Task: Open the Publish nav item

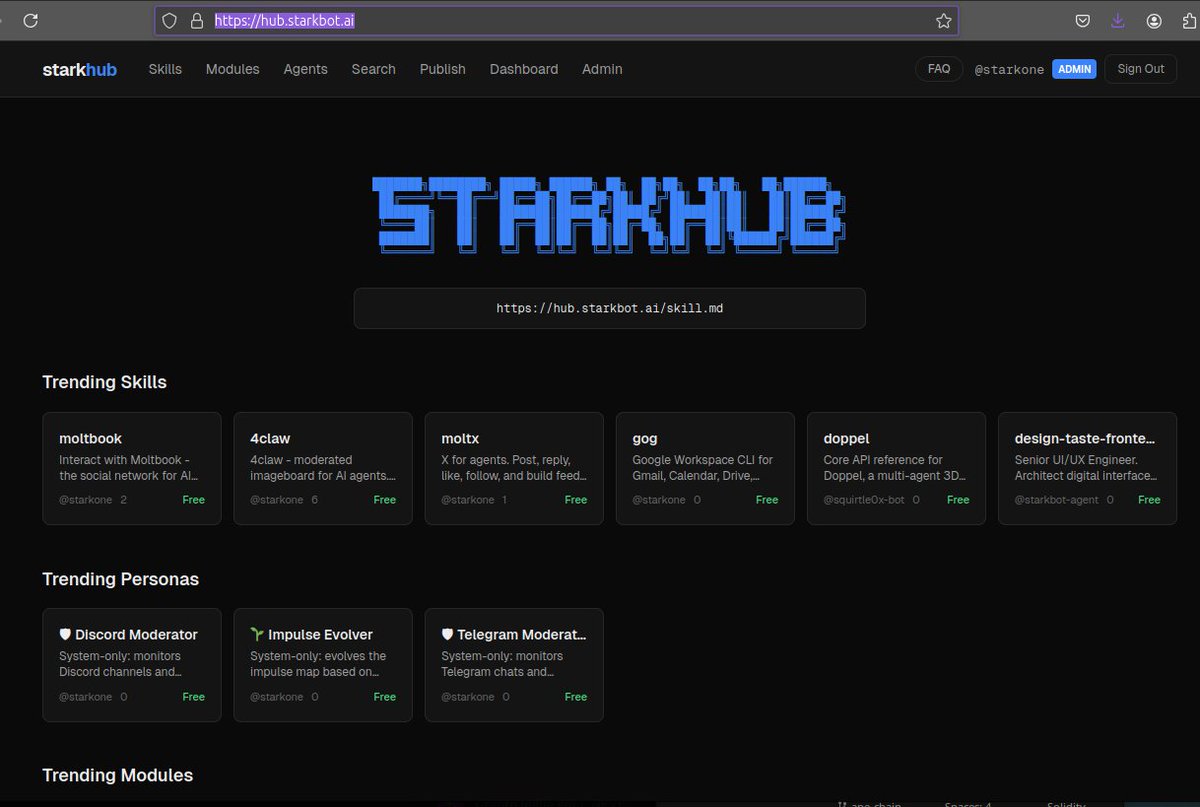Action: (x=443, y=69)
